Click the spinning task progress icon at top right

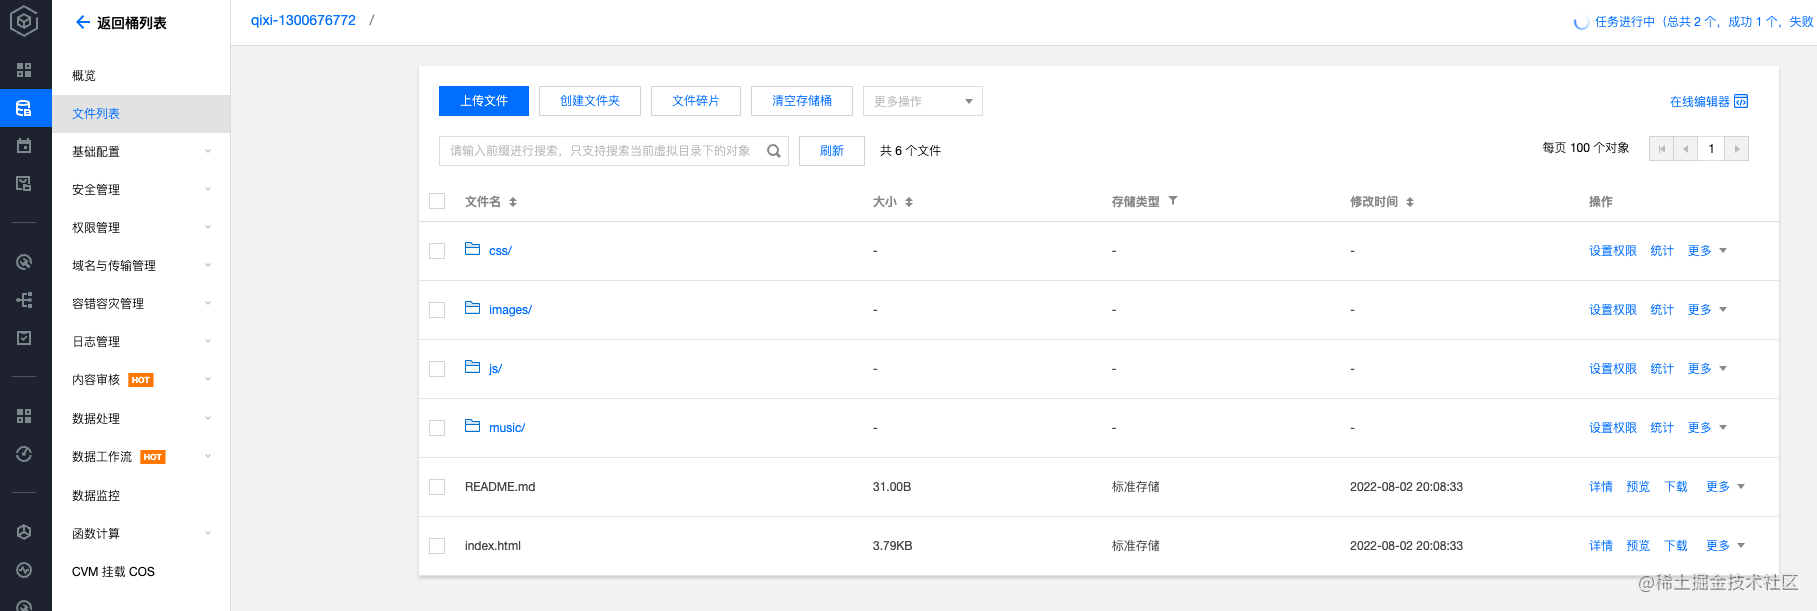(x=1581, y=22)
